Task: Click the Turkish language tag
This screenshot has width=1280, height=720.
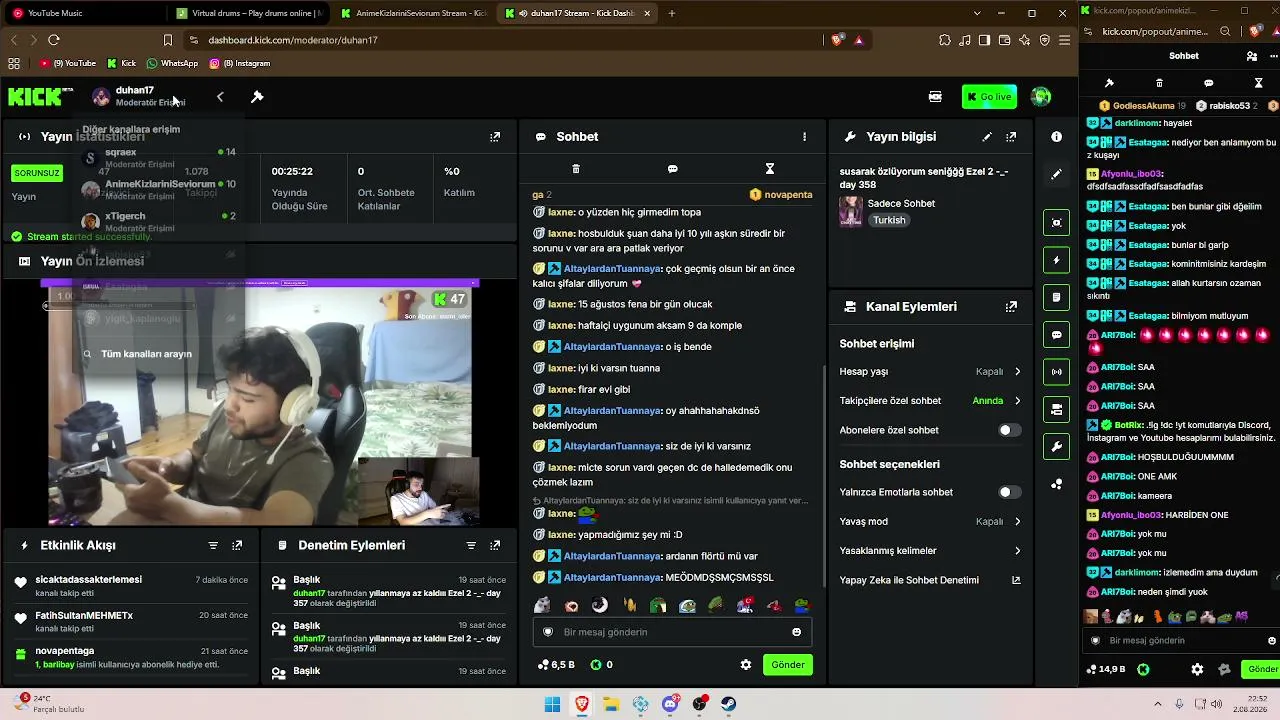Action: (888, 220)
